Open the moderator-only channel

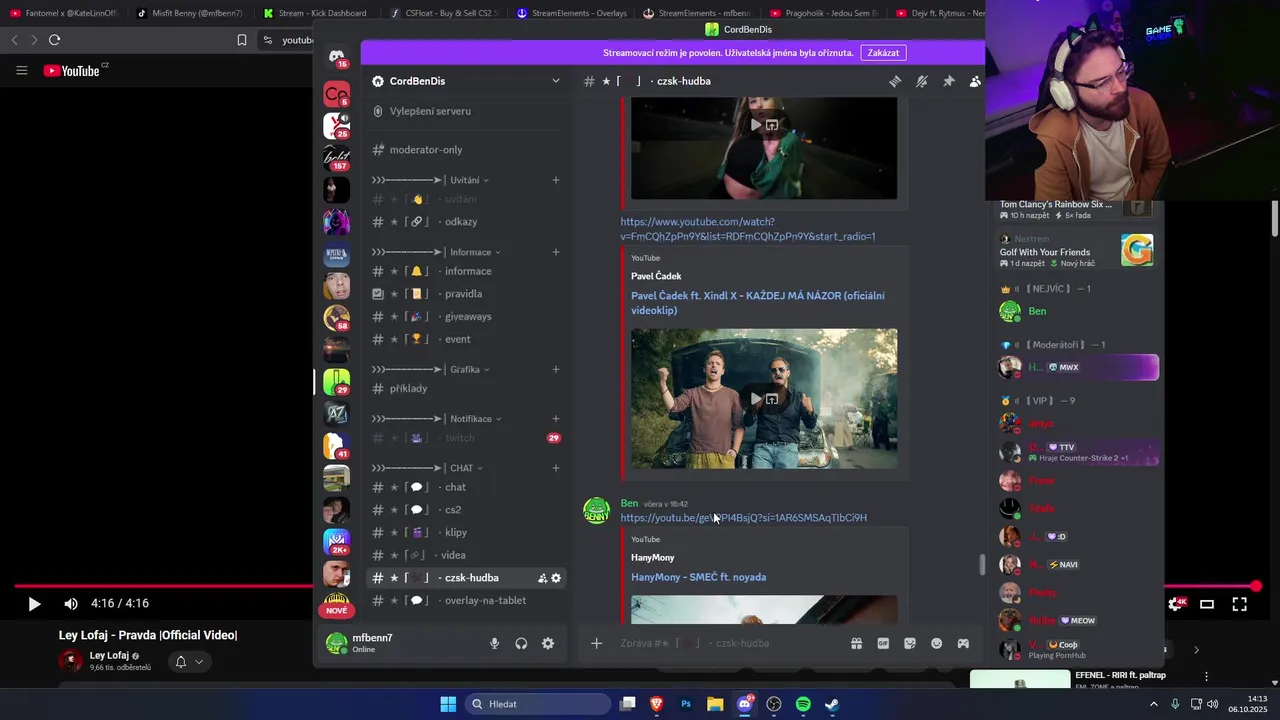tap(467, 150)
